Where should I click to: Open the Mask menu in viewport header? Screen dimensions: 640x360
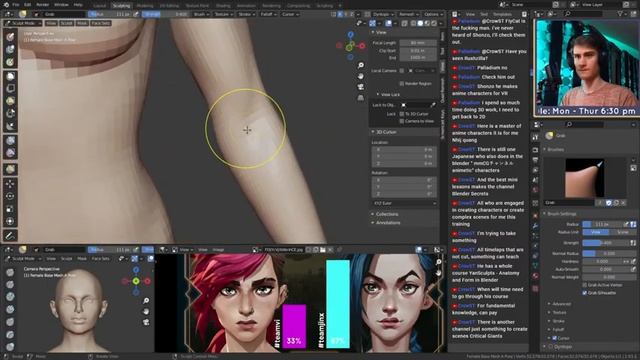pos(82,23)
